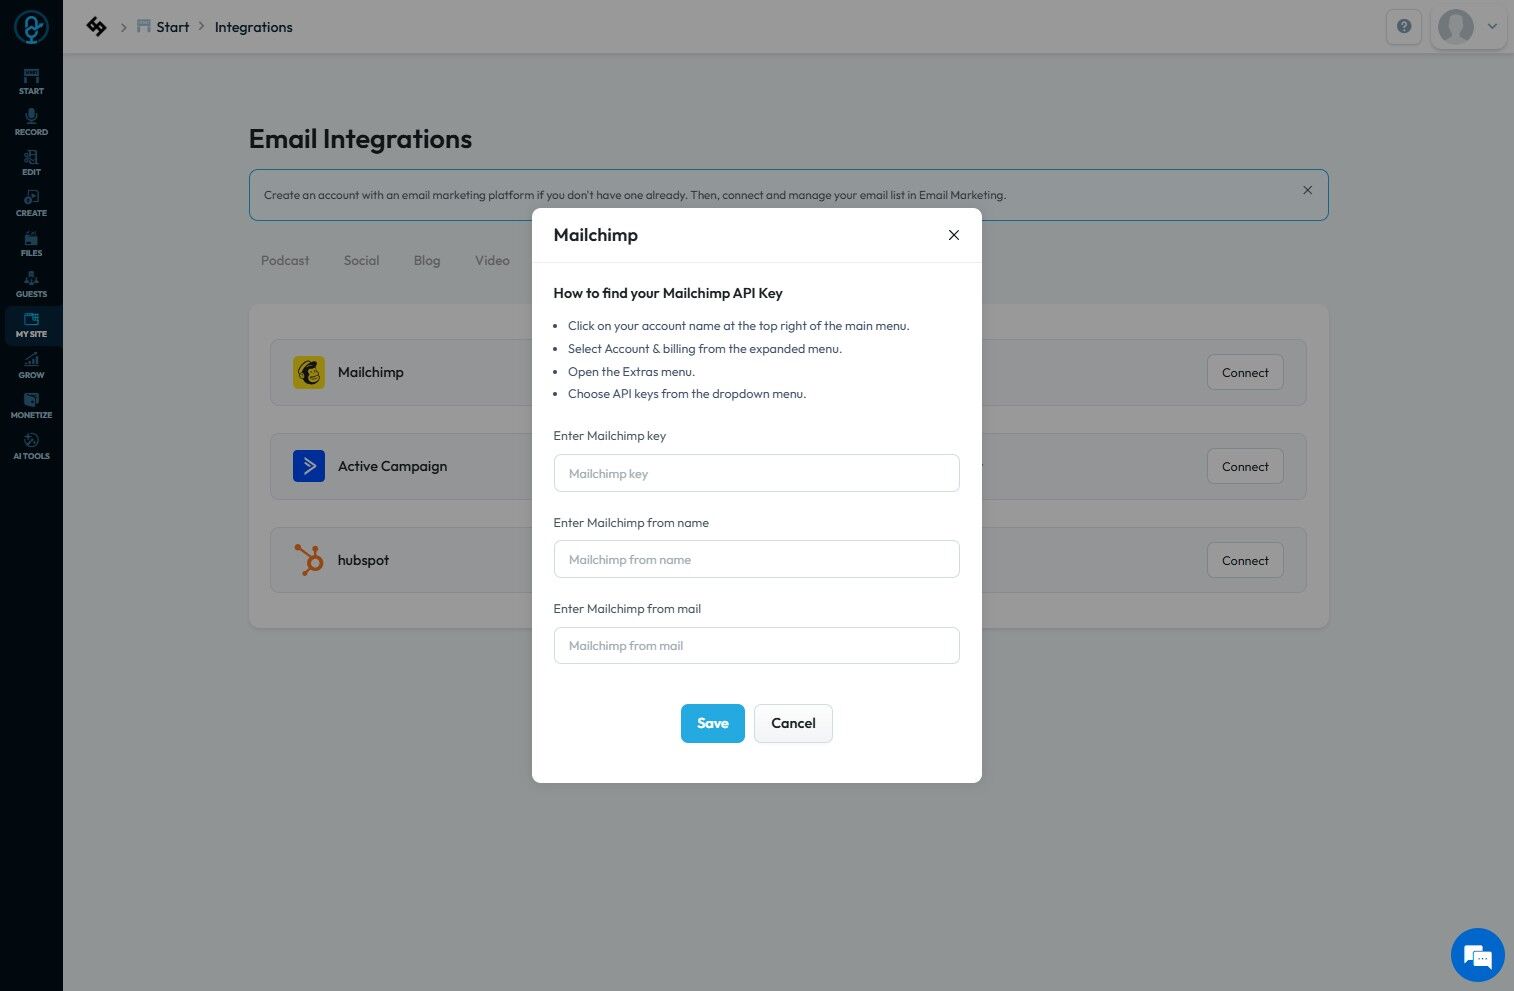Click the help question mark icon
The width and height of the screenshot is (1514, 991).
click(1404, 27)
